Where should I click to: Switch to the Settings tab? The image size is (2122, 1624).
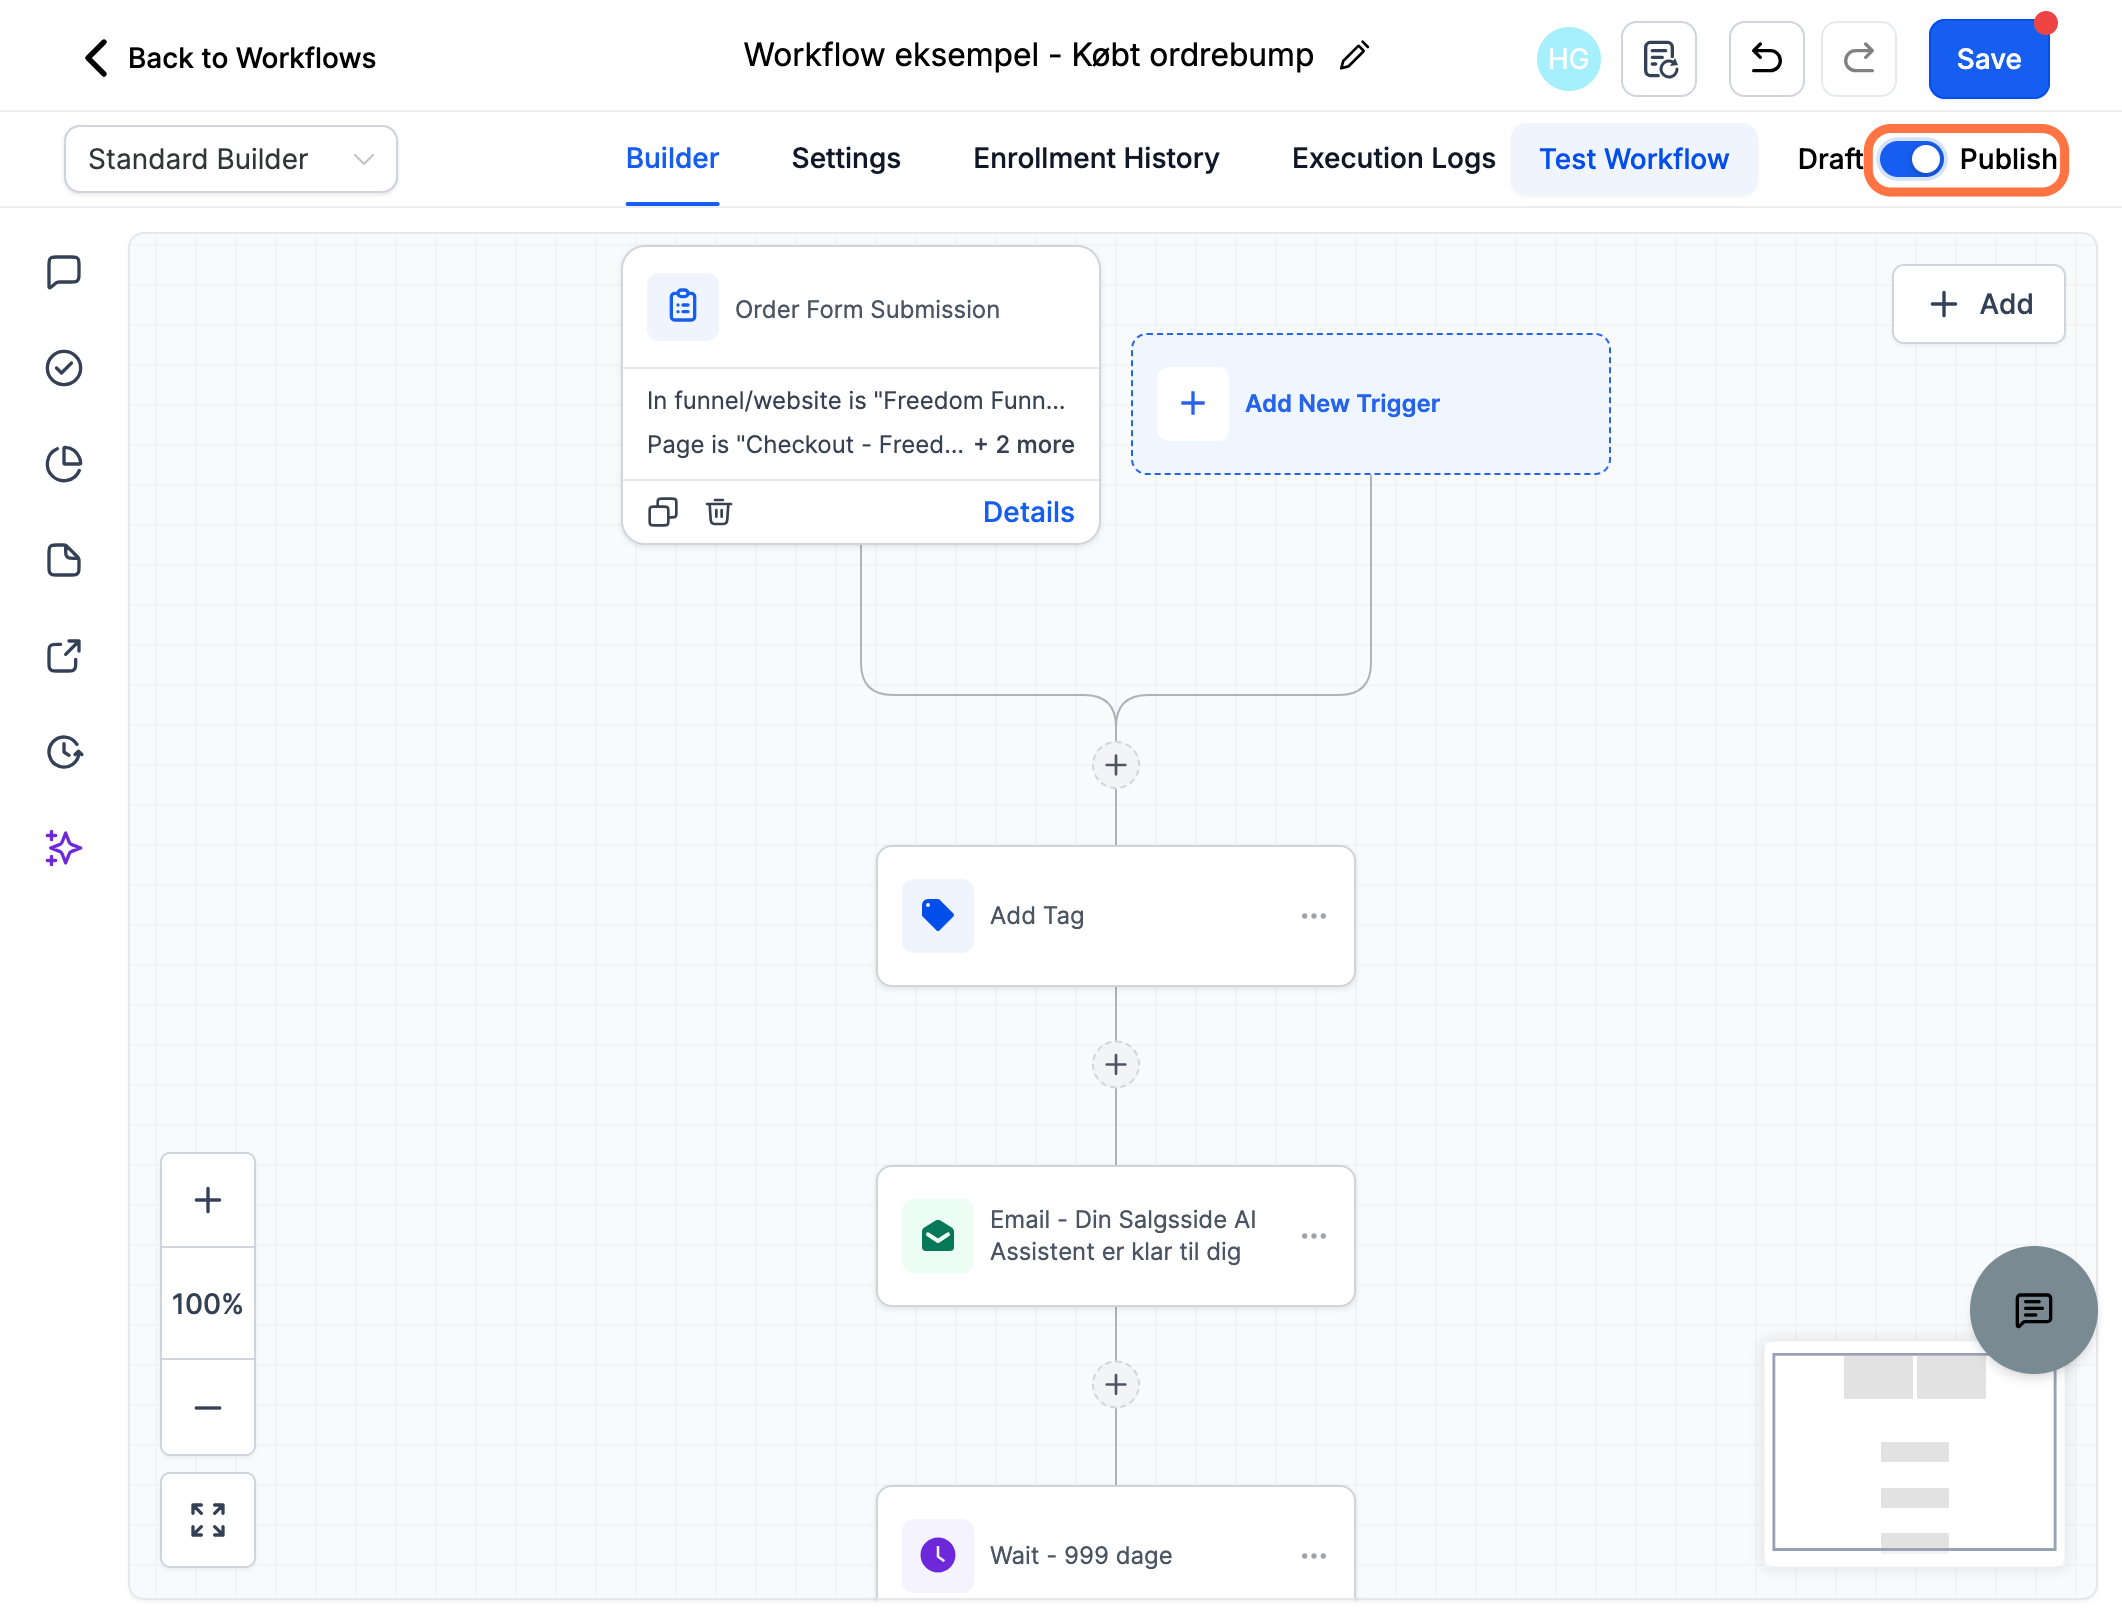(x=846, y=159)
